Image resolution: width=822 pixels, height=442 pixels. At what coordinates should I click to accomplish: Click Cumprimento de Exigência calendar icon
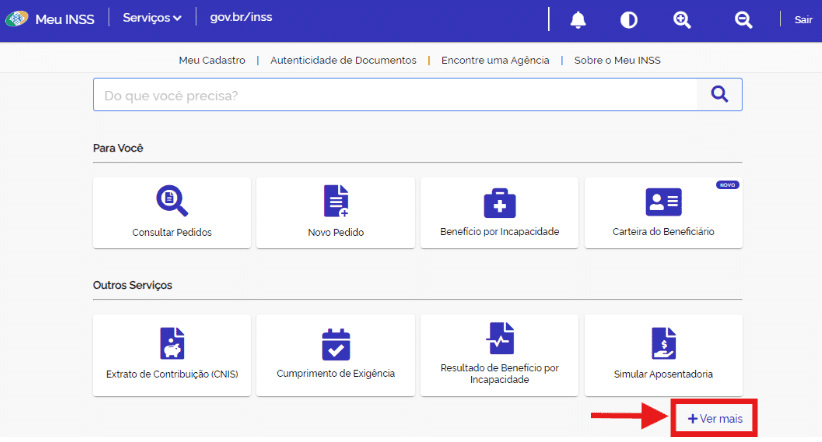click(x=336, y=343)
